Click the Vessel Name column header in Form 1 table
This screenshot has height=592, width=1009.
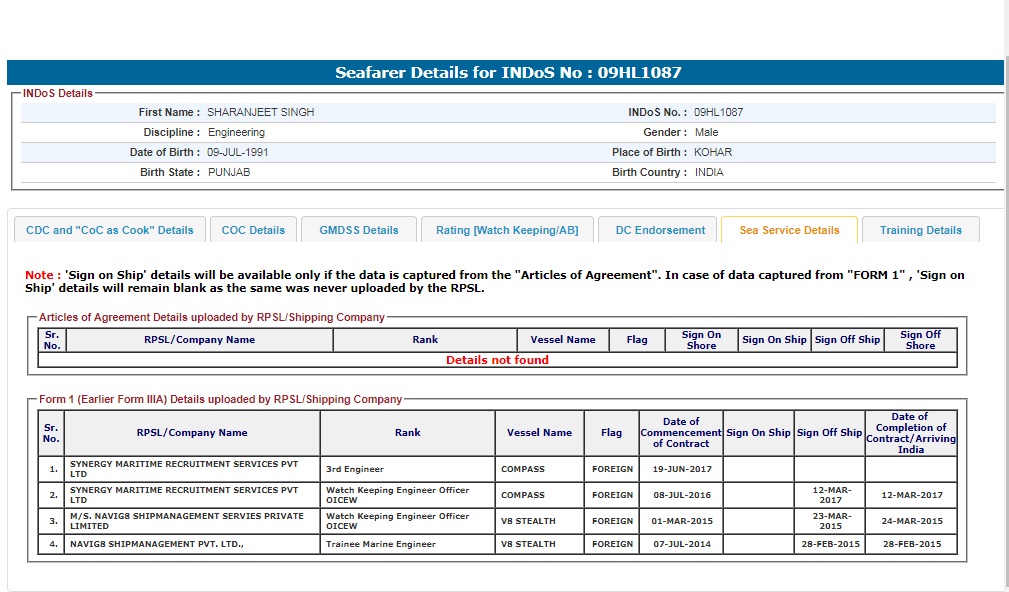pos(539,433)
